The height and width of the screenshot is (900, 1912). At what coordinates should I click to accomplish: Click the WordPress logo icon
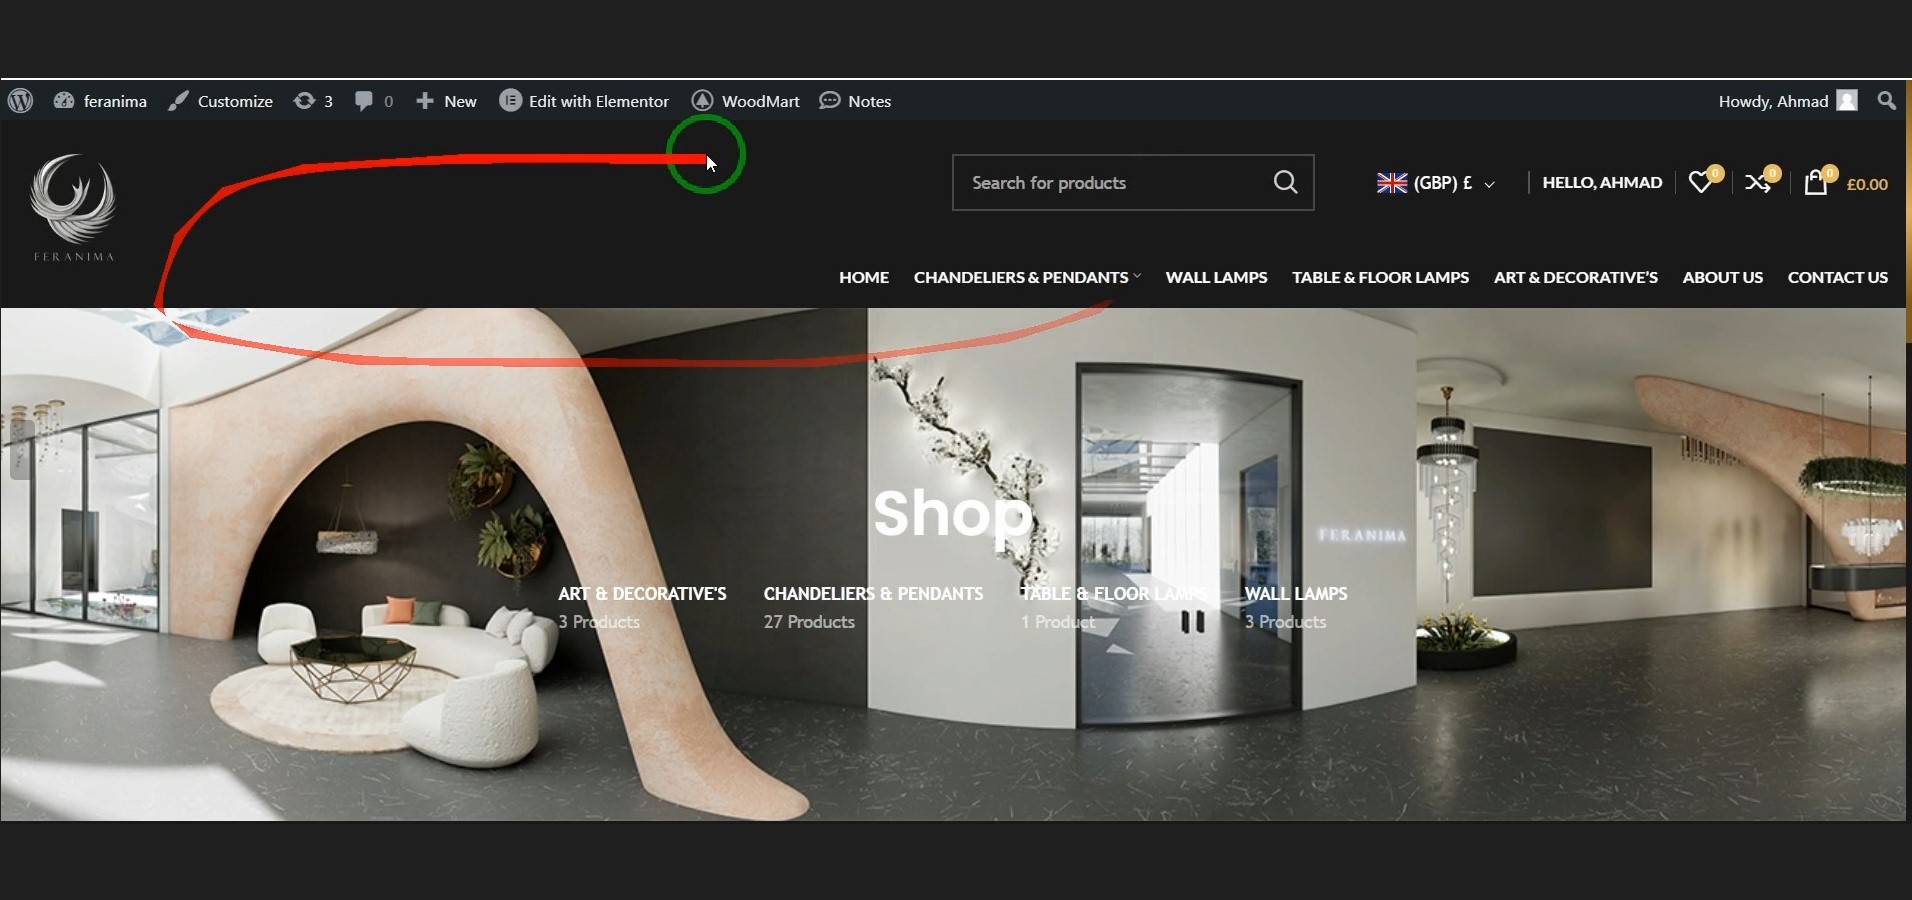pyautogui.click(x=20, y=101)
